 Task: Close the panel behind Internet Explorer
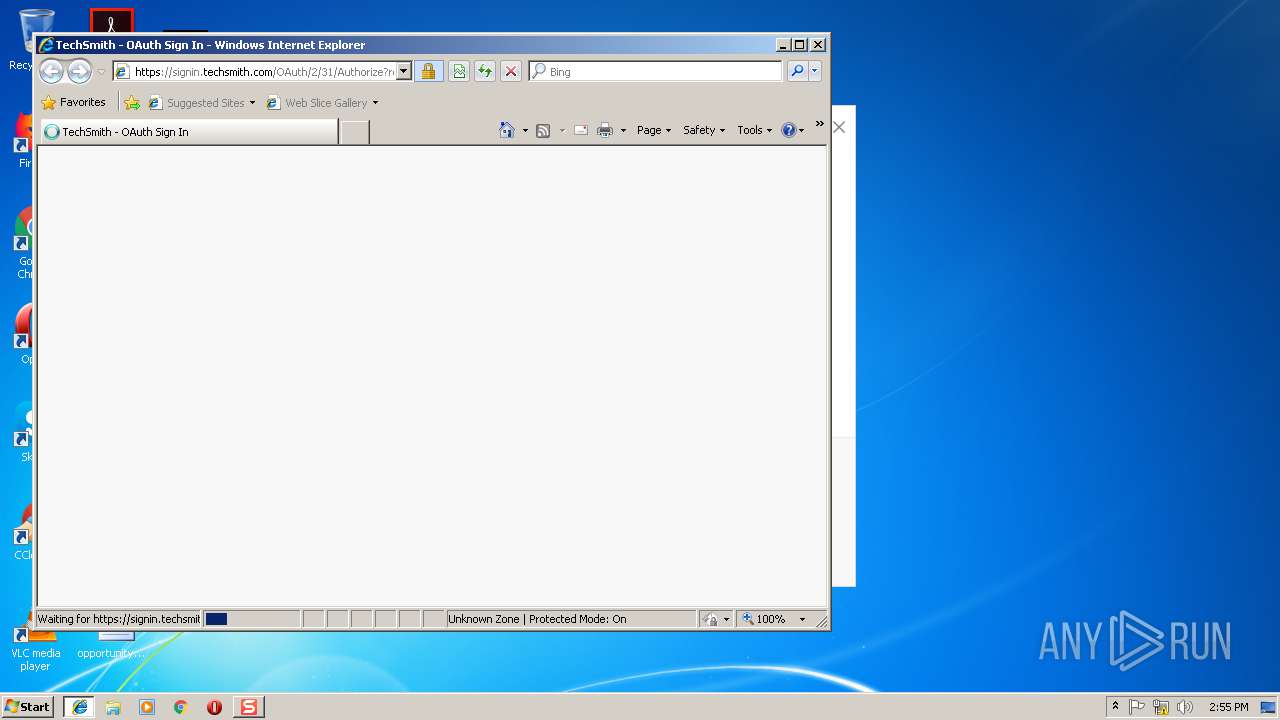click(x=839, y=127)
